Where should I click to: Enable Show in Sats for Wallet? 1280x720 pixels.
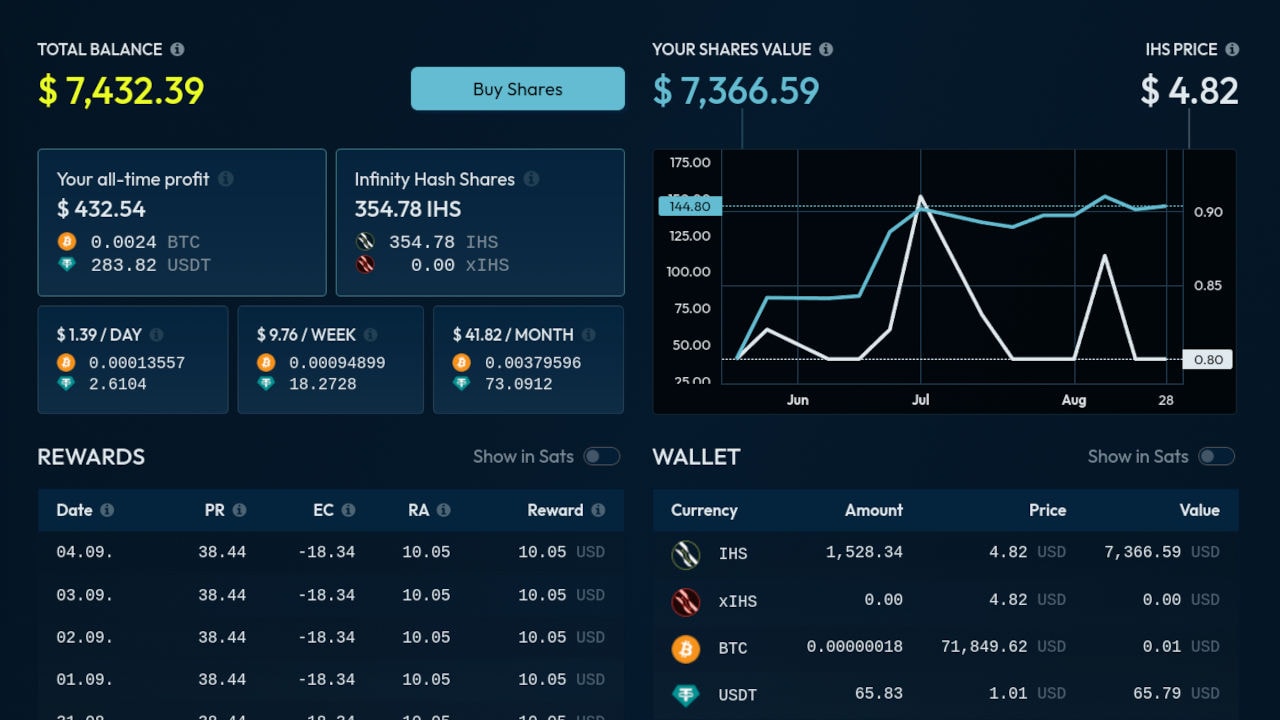pos(1217,457)
